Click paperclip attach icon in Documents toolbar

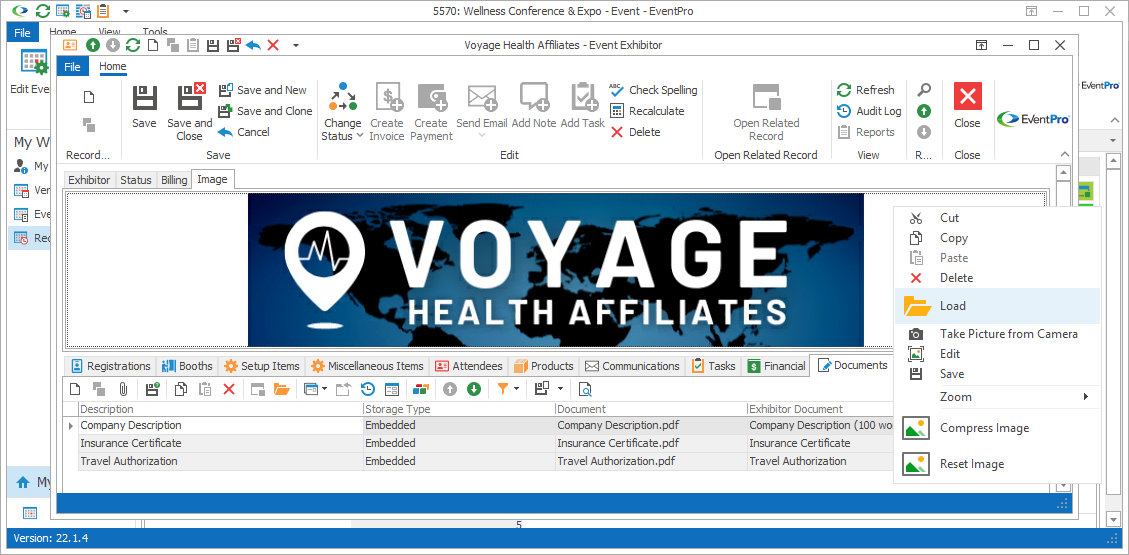[x=122, y=389]
